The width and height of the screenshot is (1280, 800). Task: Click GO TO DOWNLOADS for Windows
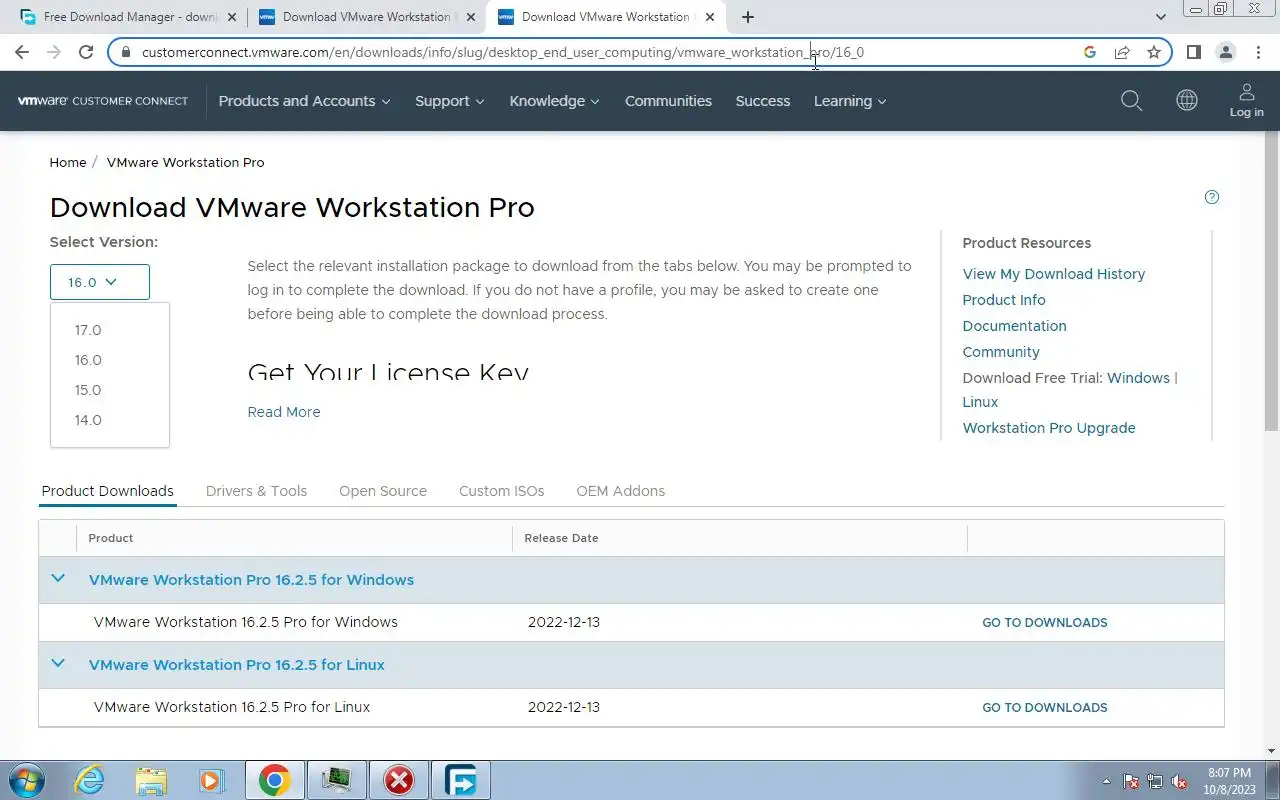tap(1045, 622)
